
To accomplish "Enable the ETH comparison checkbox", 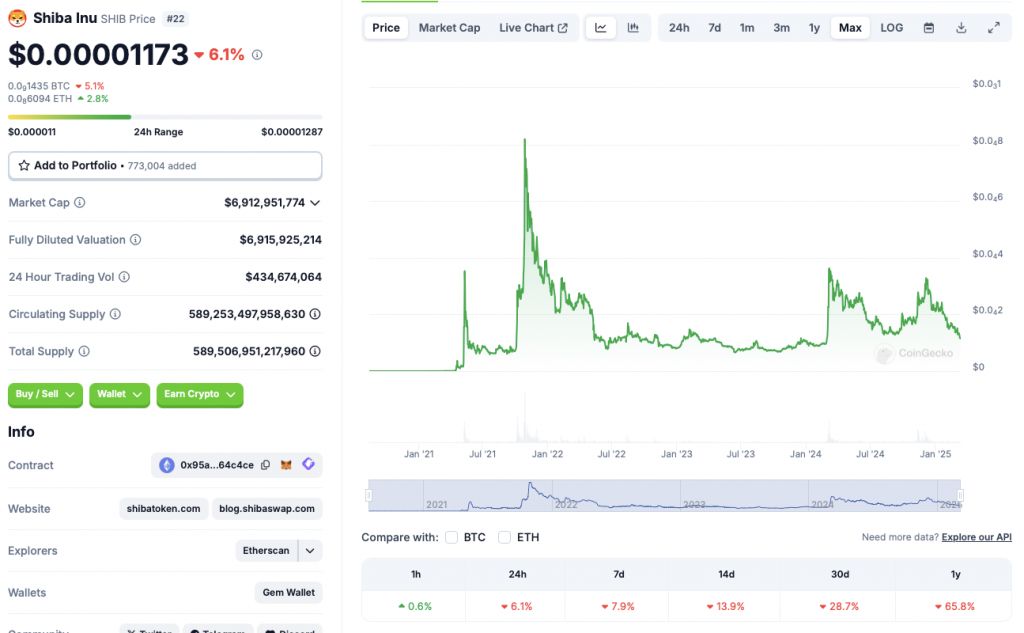I will (505, 537).
